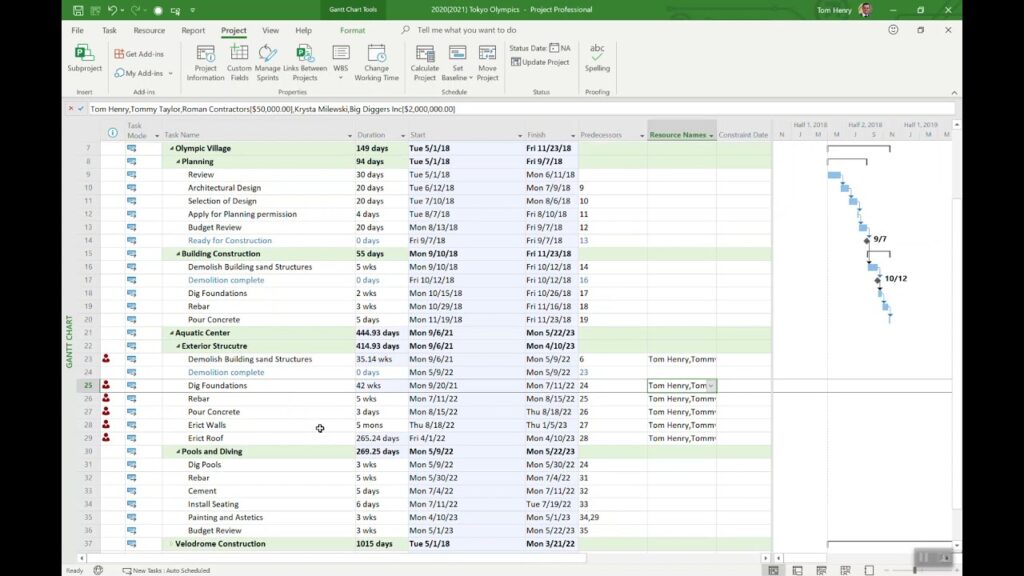1024x576 pixels.
Task: Switch to the Task ribbon tab
Action: (x=108, y=30)
